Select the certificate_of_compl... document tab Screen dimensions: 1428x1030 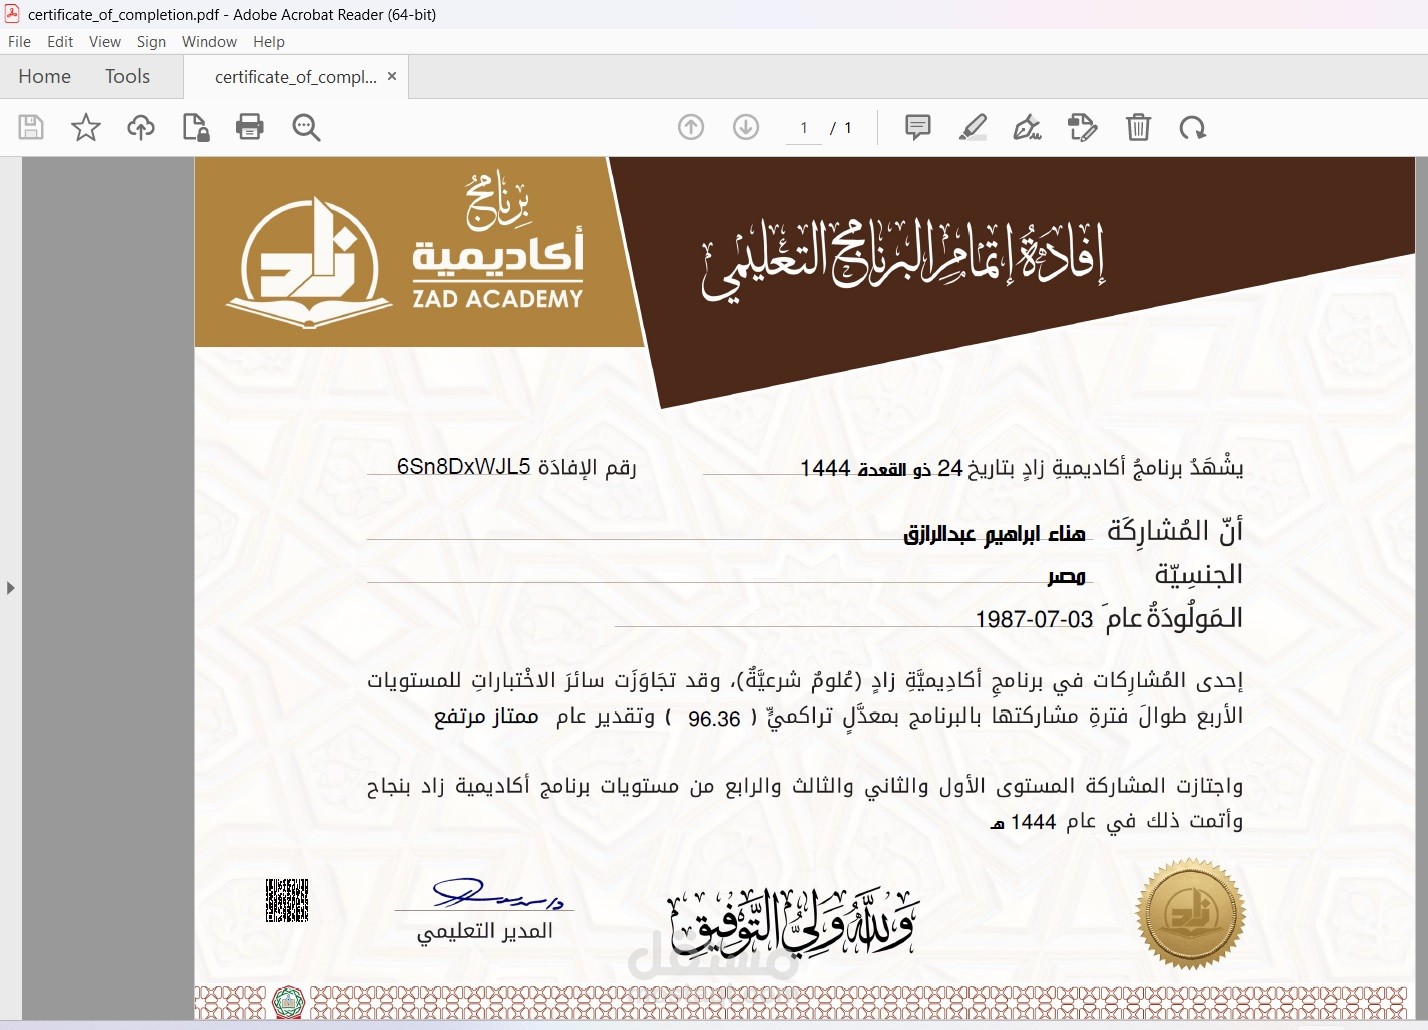point(295,77)
